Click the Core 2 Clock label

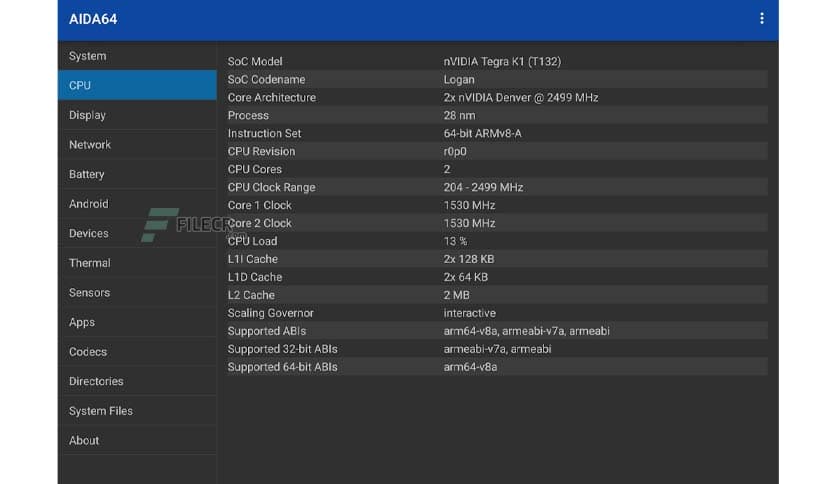pos(260,223)
